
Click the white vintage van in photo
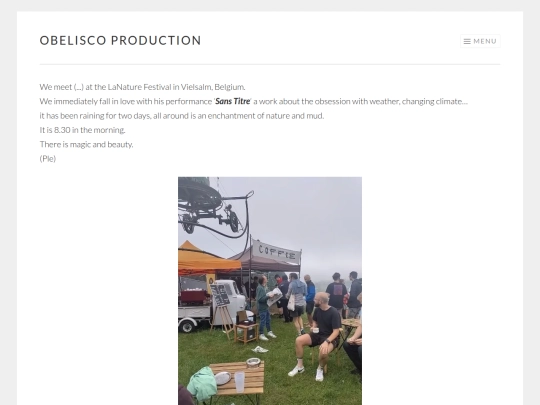(210, 305)
